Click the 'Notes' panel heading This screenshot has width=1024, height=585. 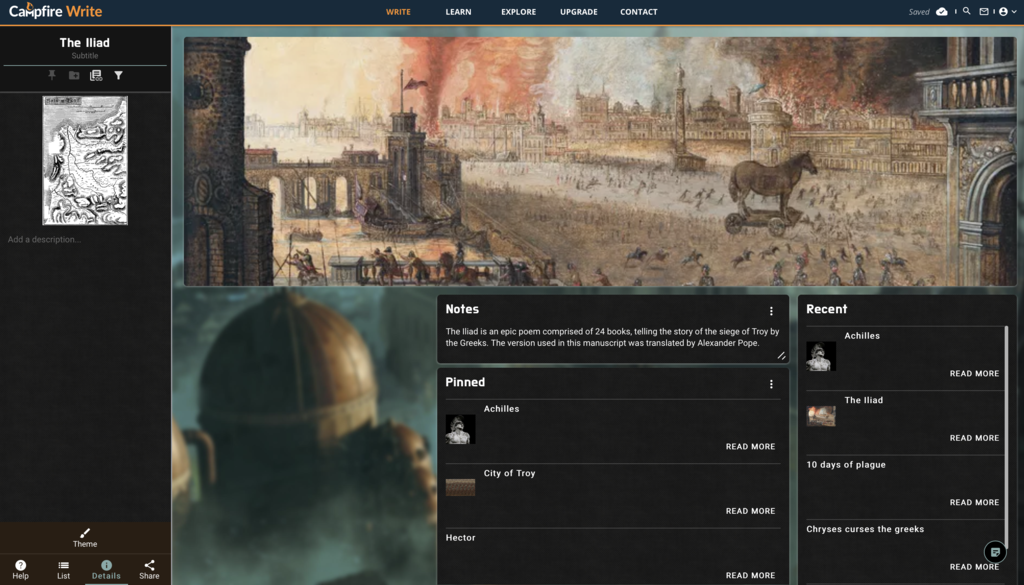pyautogui.click(x=462, y=309)
